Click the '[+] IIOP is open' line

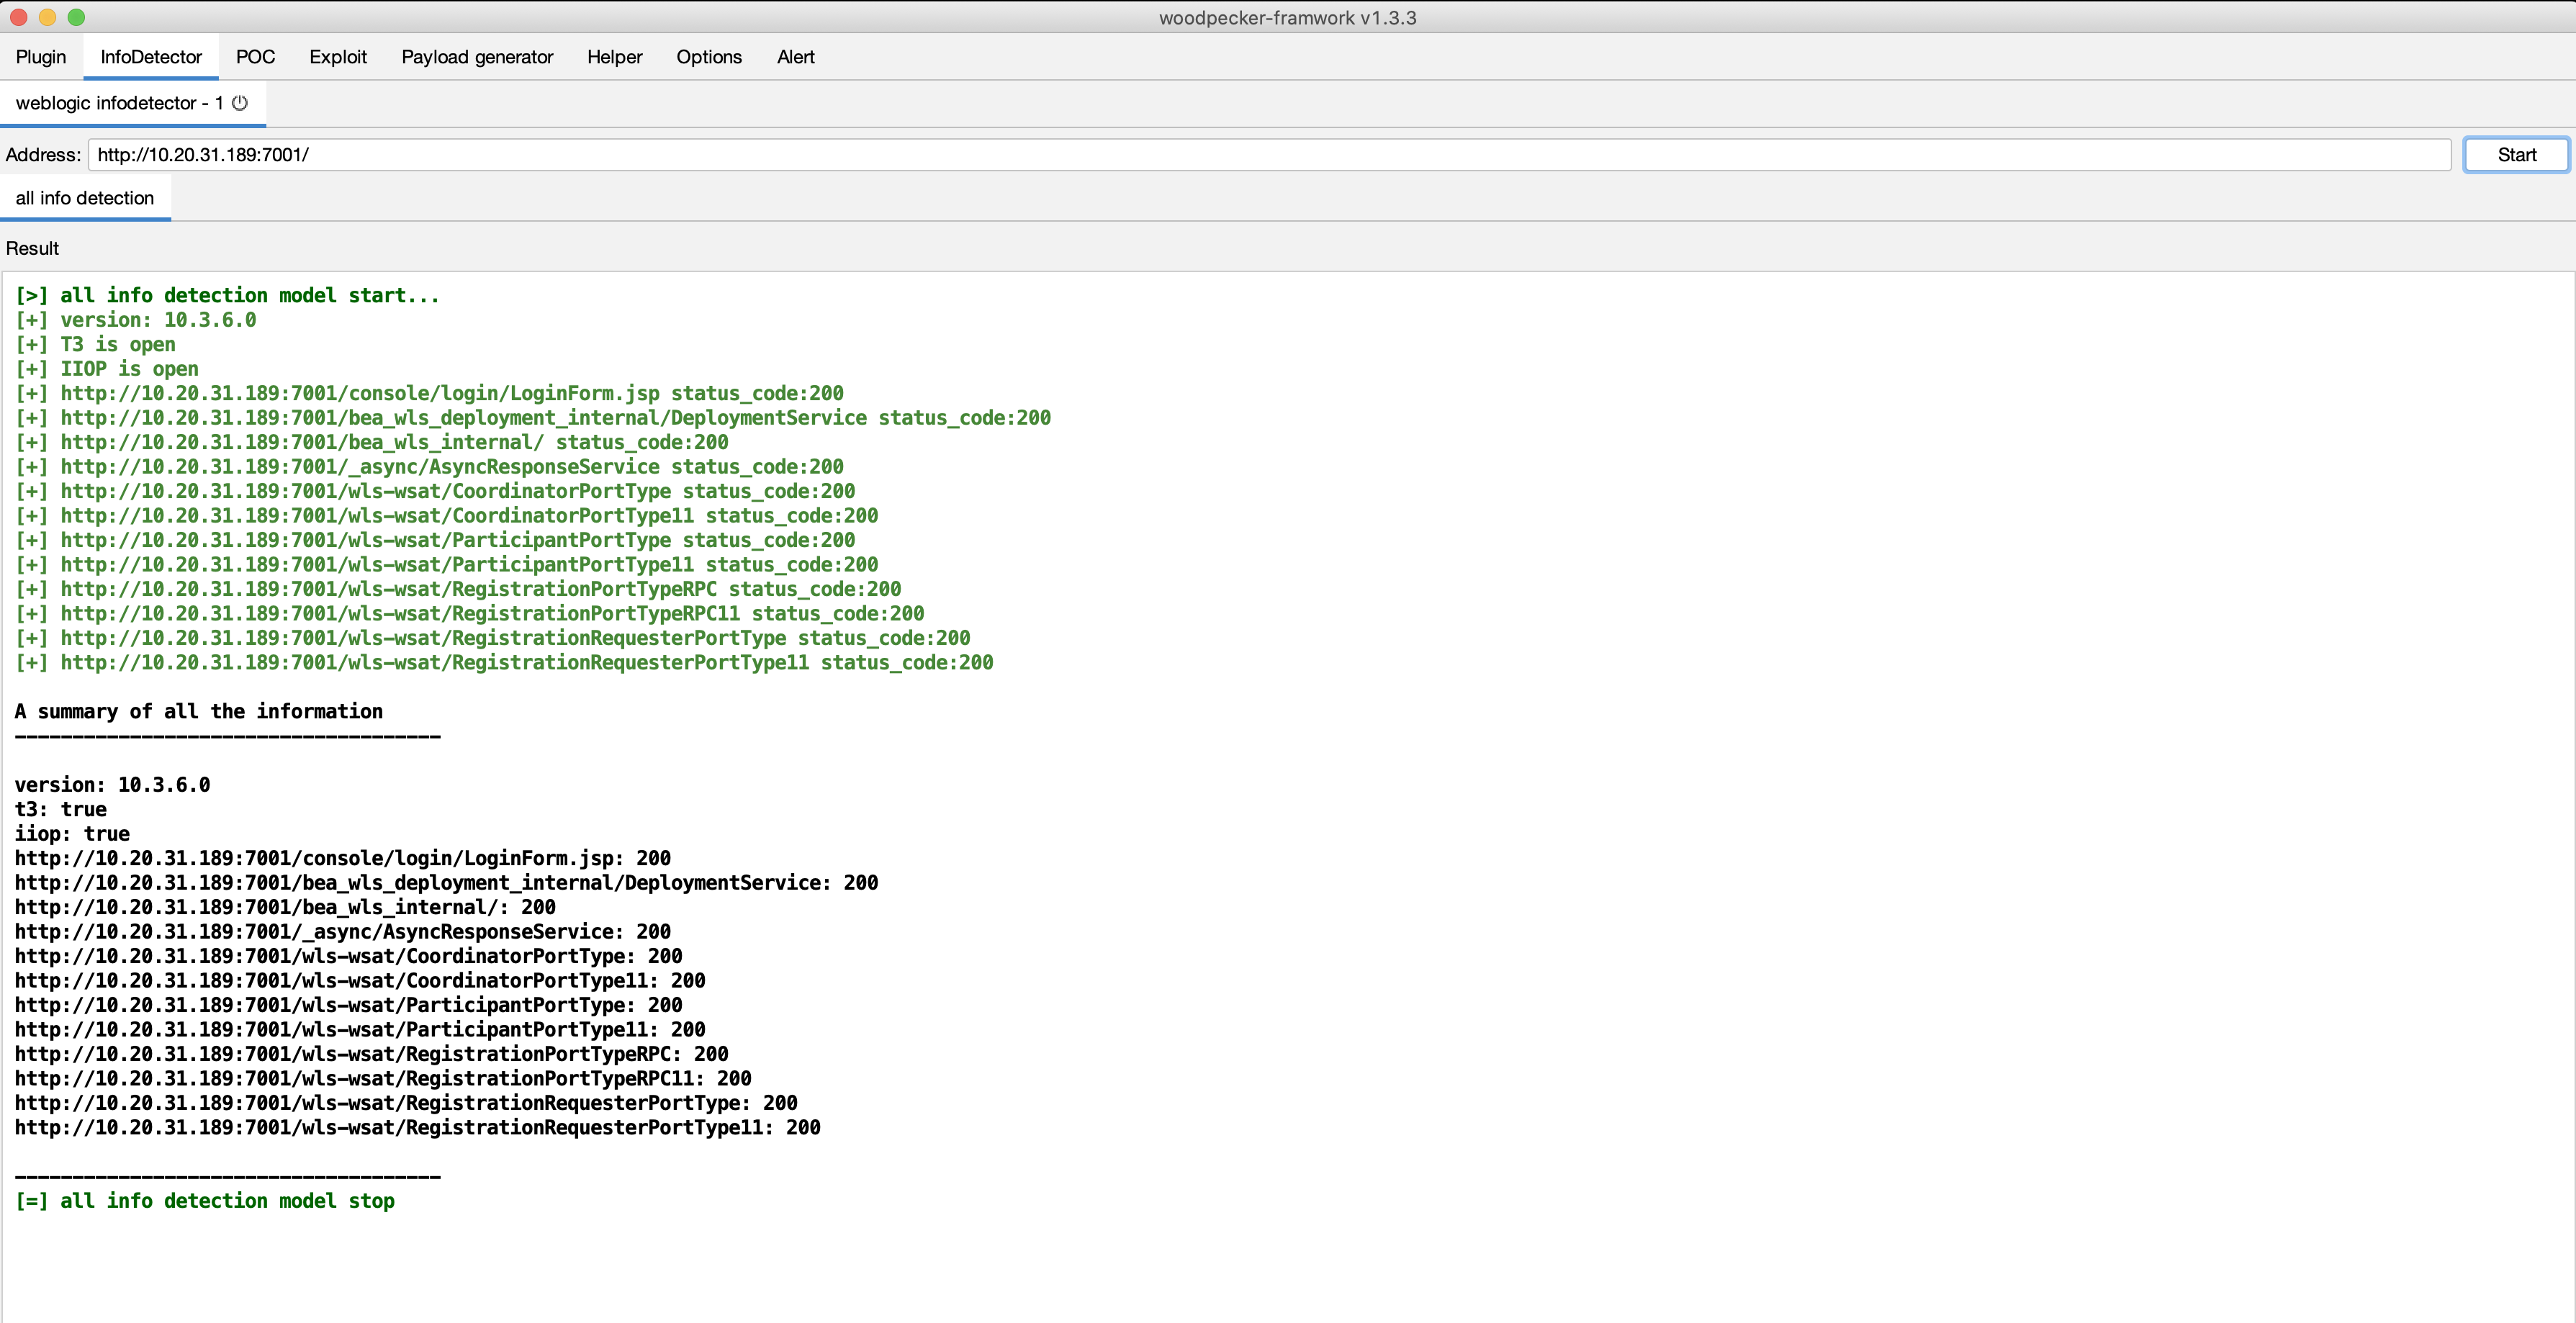click(x=106, y=369)
